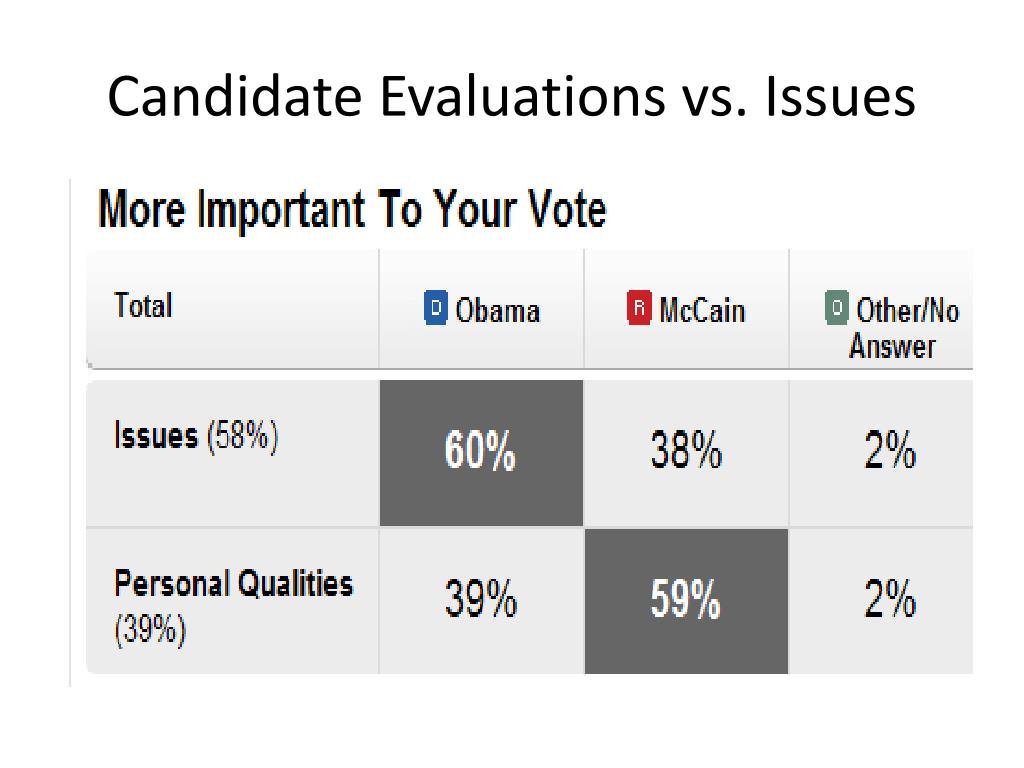
Task: Click the More Important To Your Vote heading
Action: 352,209
